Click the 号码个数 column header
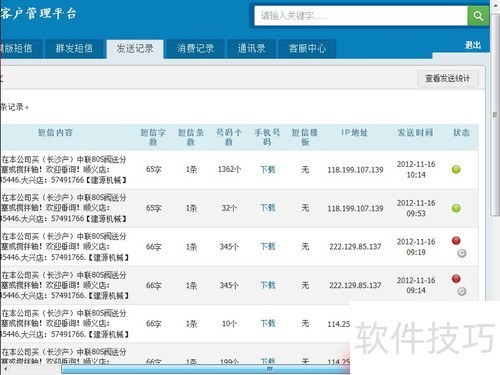Screen dimensions: 500x375 [229, 137]
